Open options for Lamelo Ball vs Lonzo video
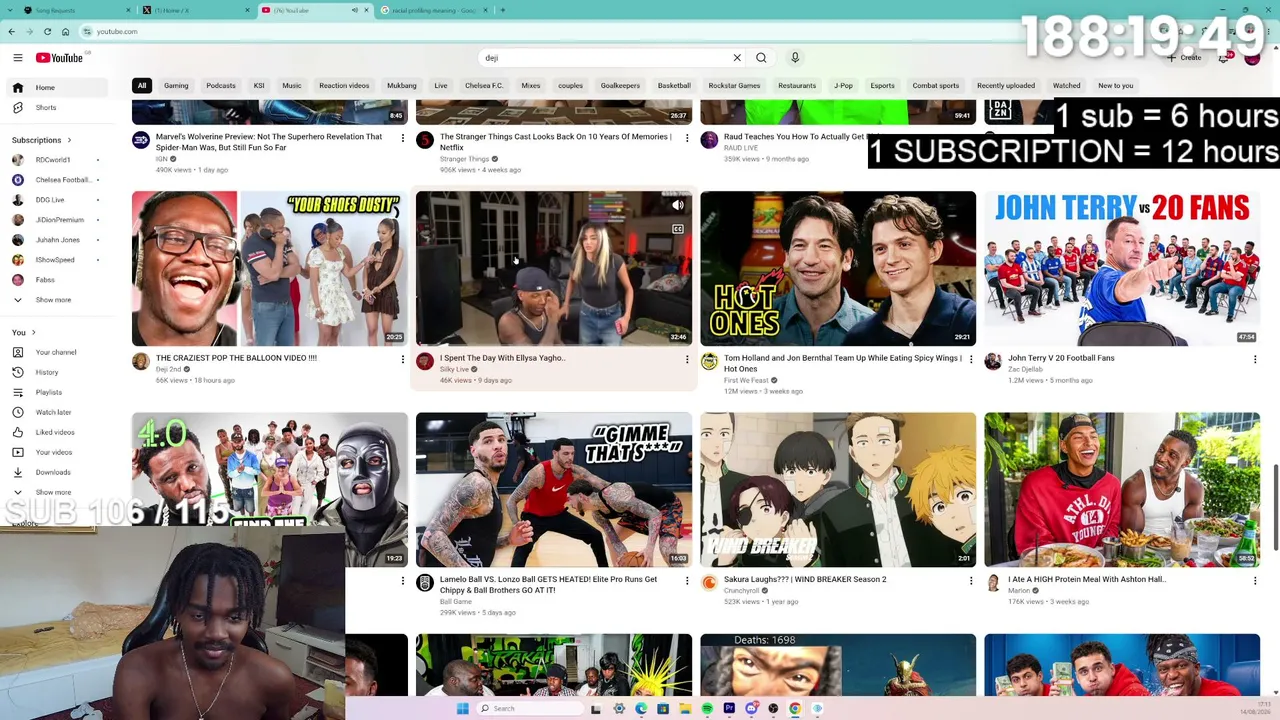Viewport: 1280px width, 720px height. coord(687,580)
